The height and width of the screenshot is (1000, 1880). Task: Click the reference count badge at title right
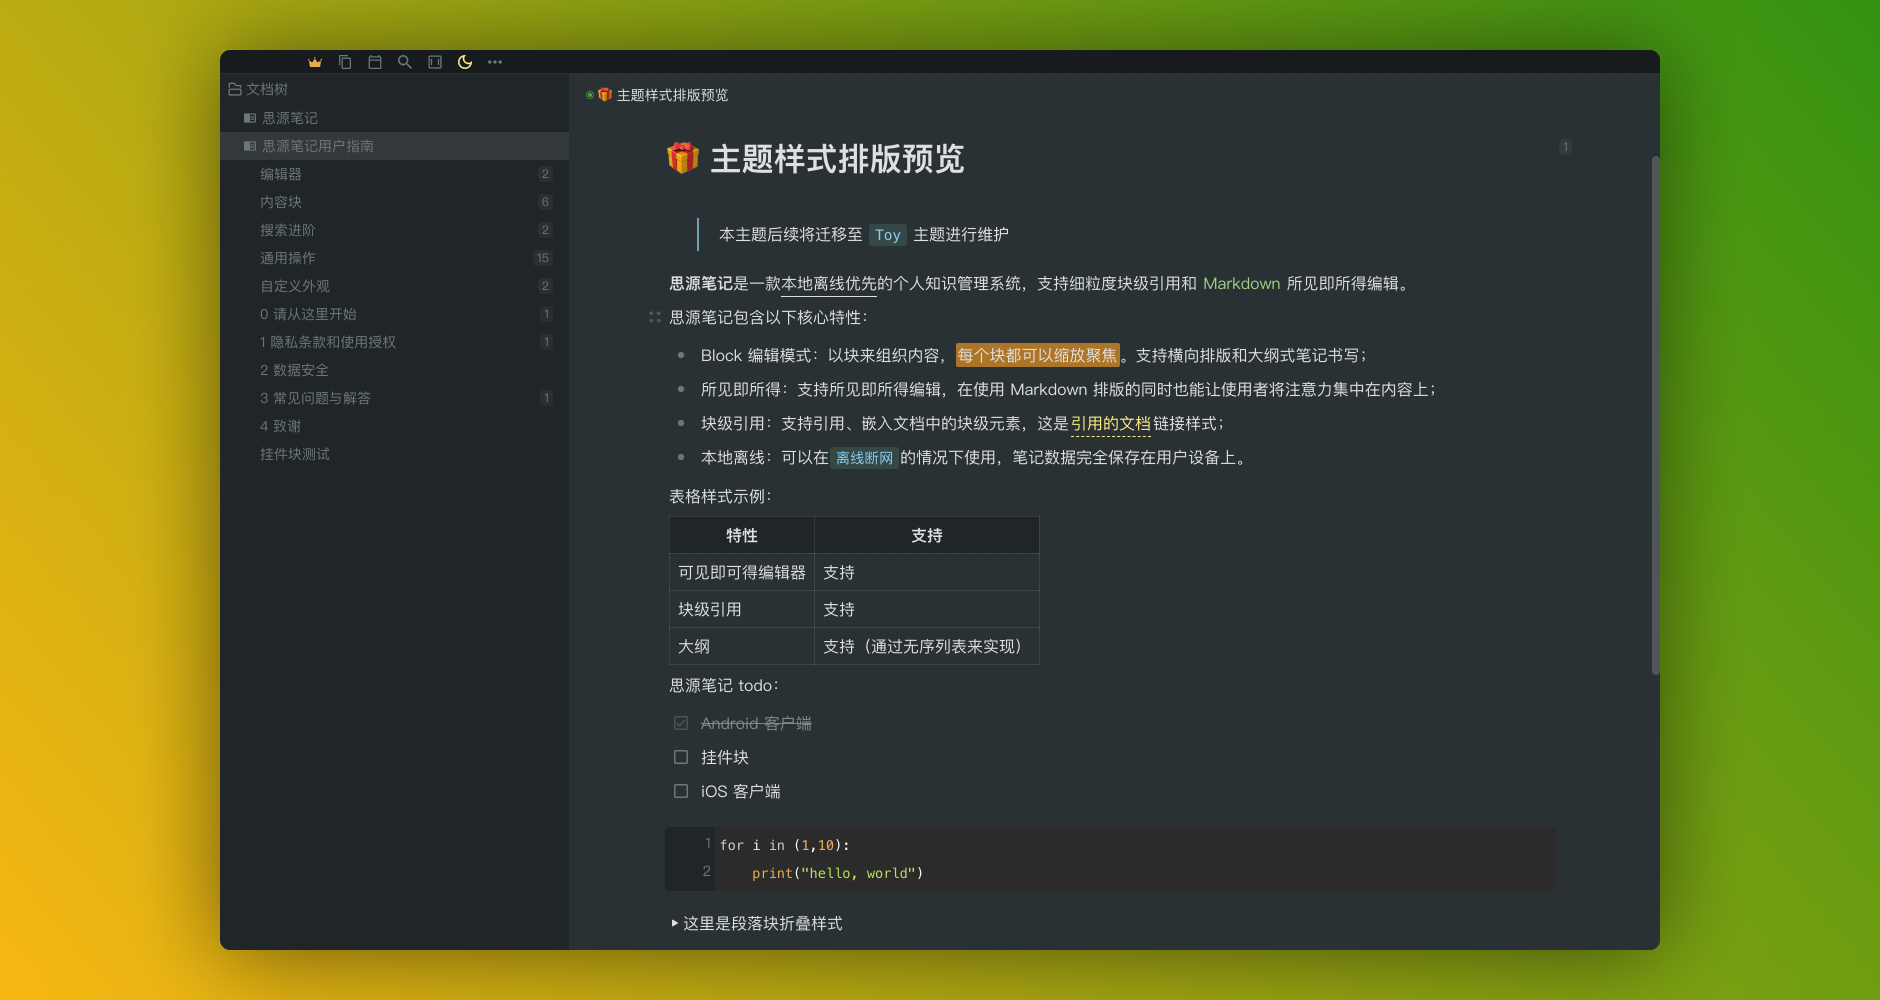[x=1565, y=147]
